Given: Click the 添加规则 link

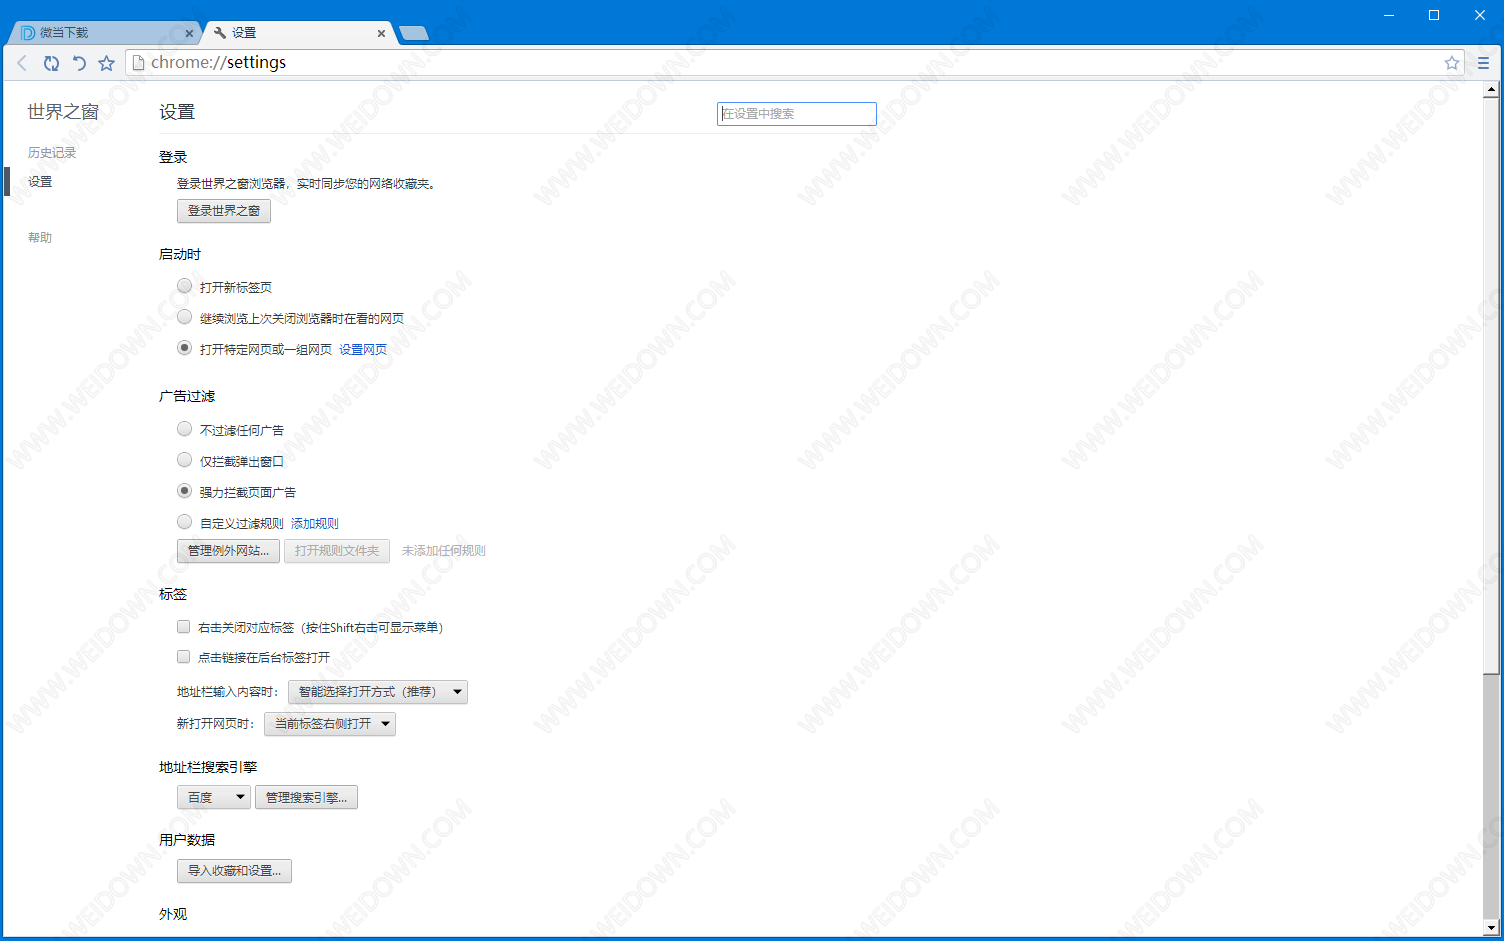Looking at the screenshot, I should (315, 524).
